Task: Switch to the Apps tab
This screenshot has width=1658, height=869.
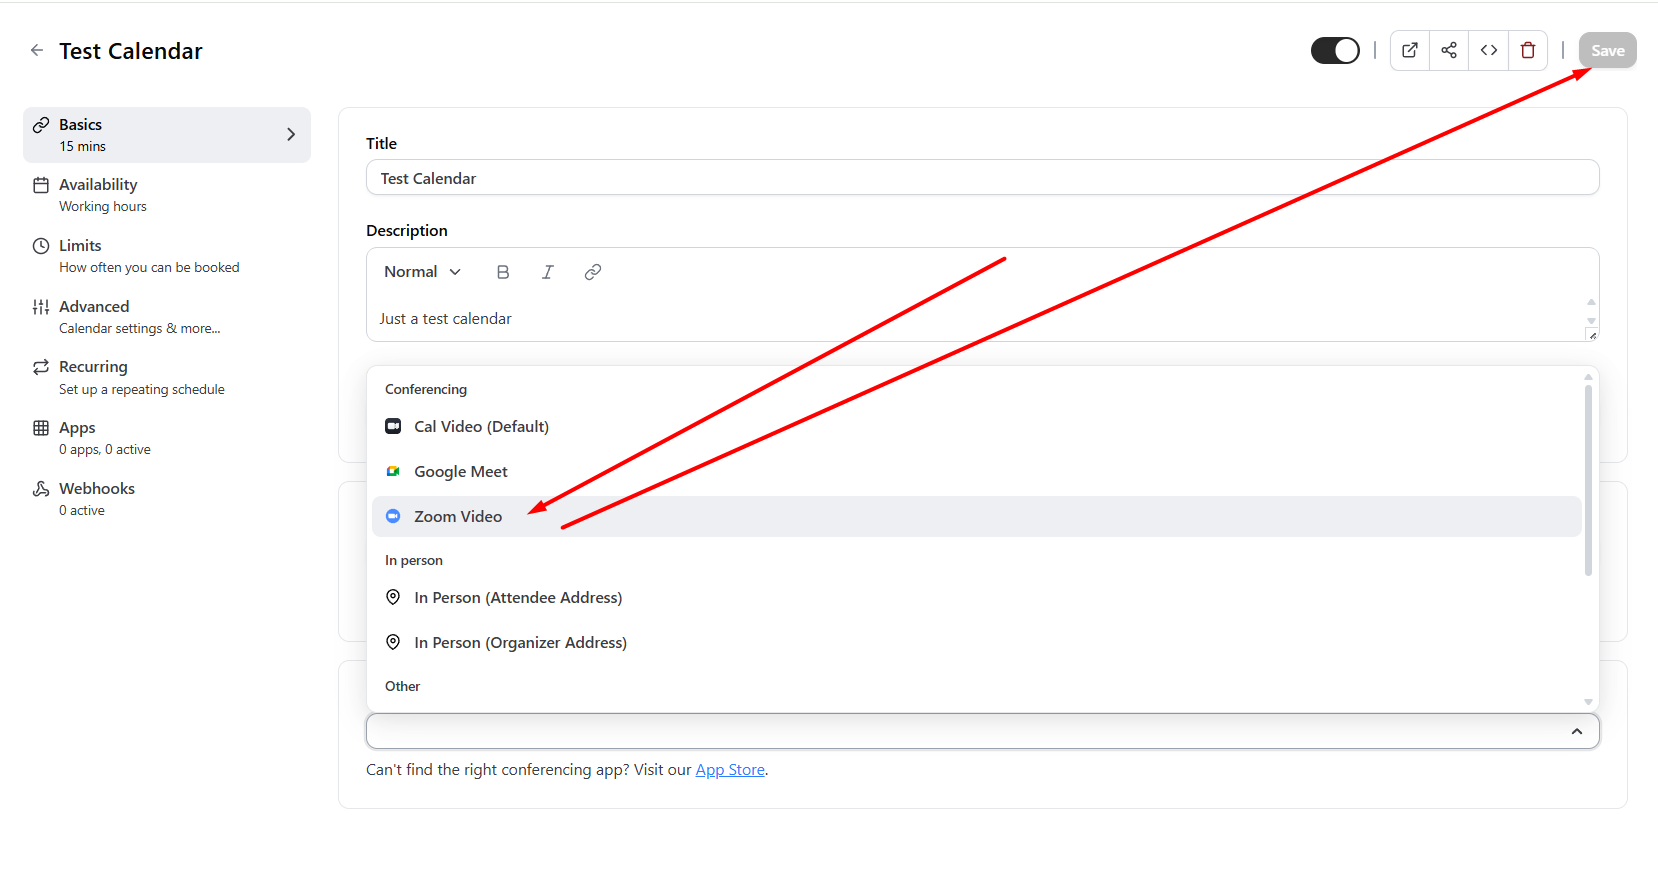Action: 167,438
